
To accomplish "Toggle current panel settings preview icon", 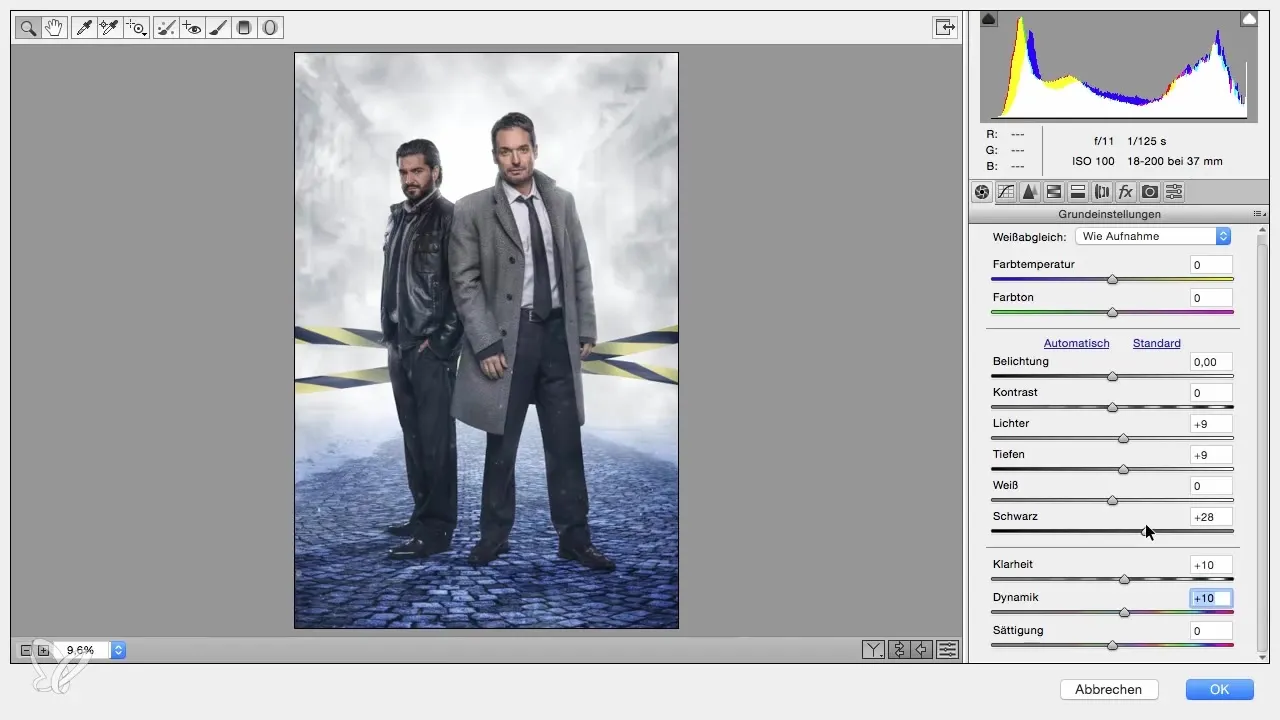I will (x=947, y=650).
